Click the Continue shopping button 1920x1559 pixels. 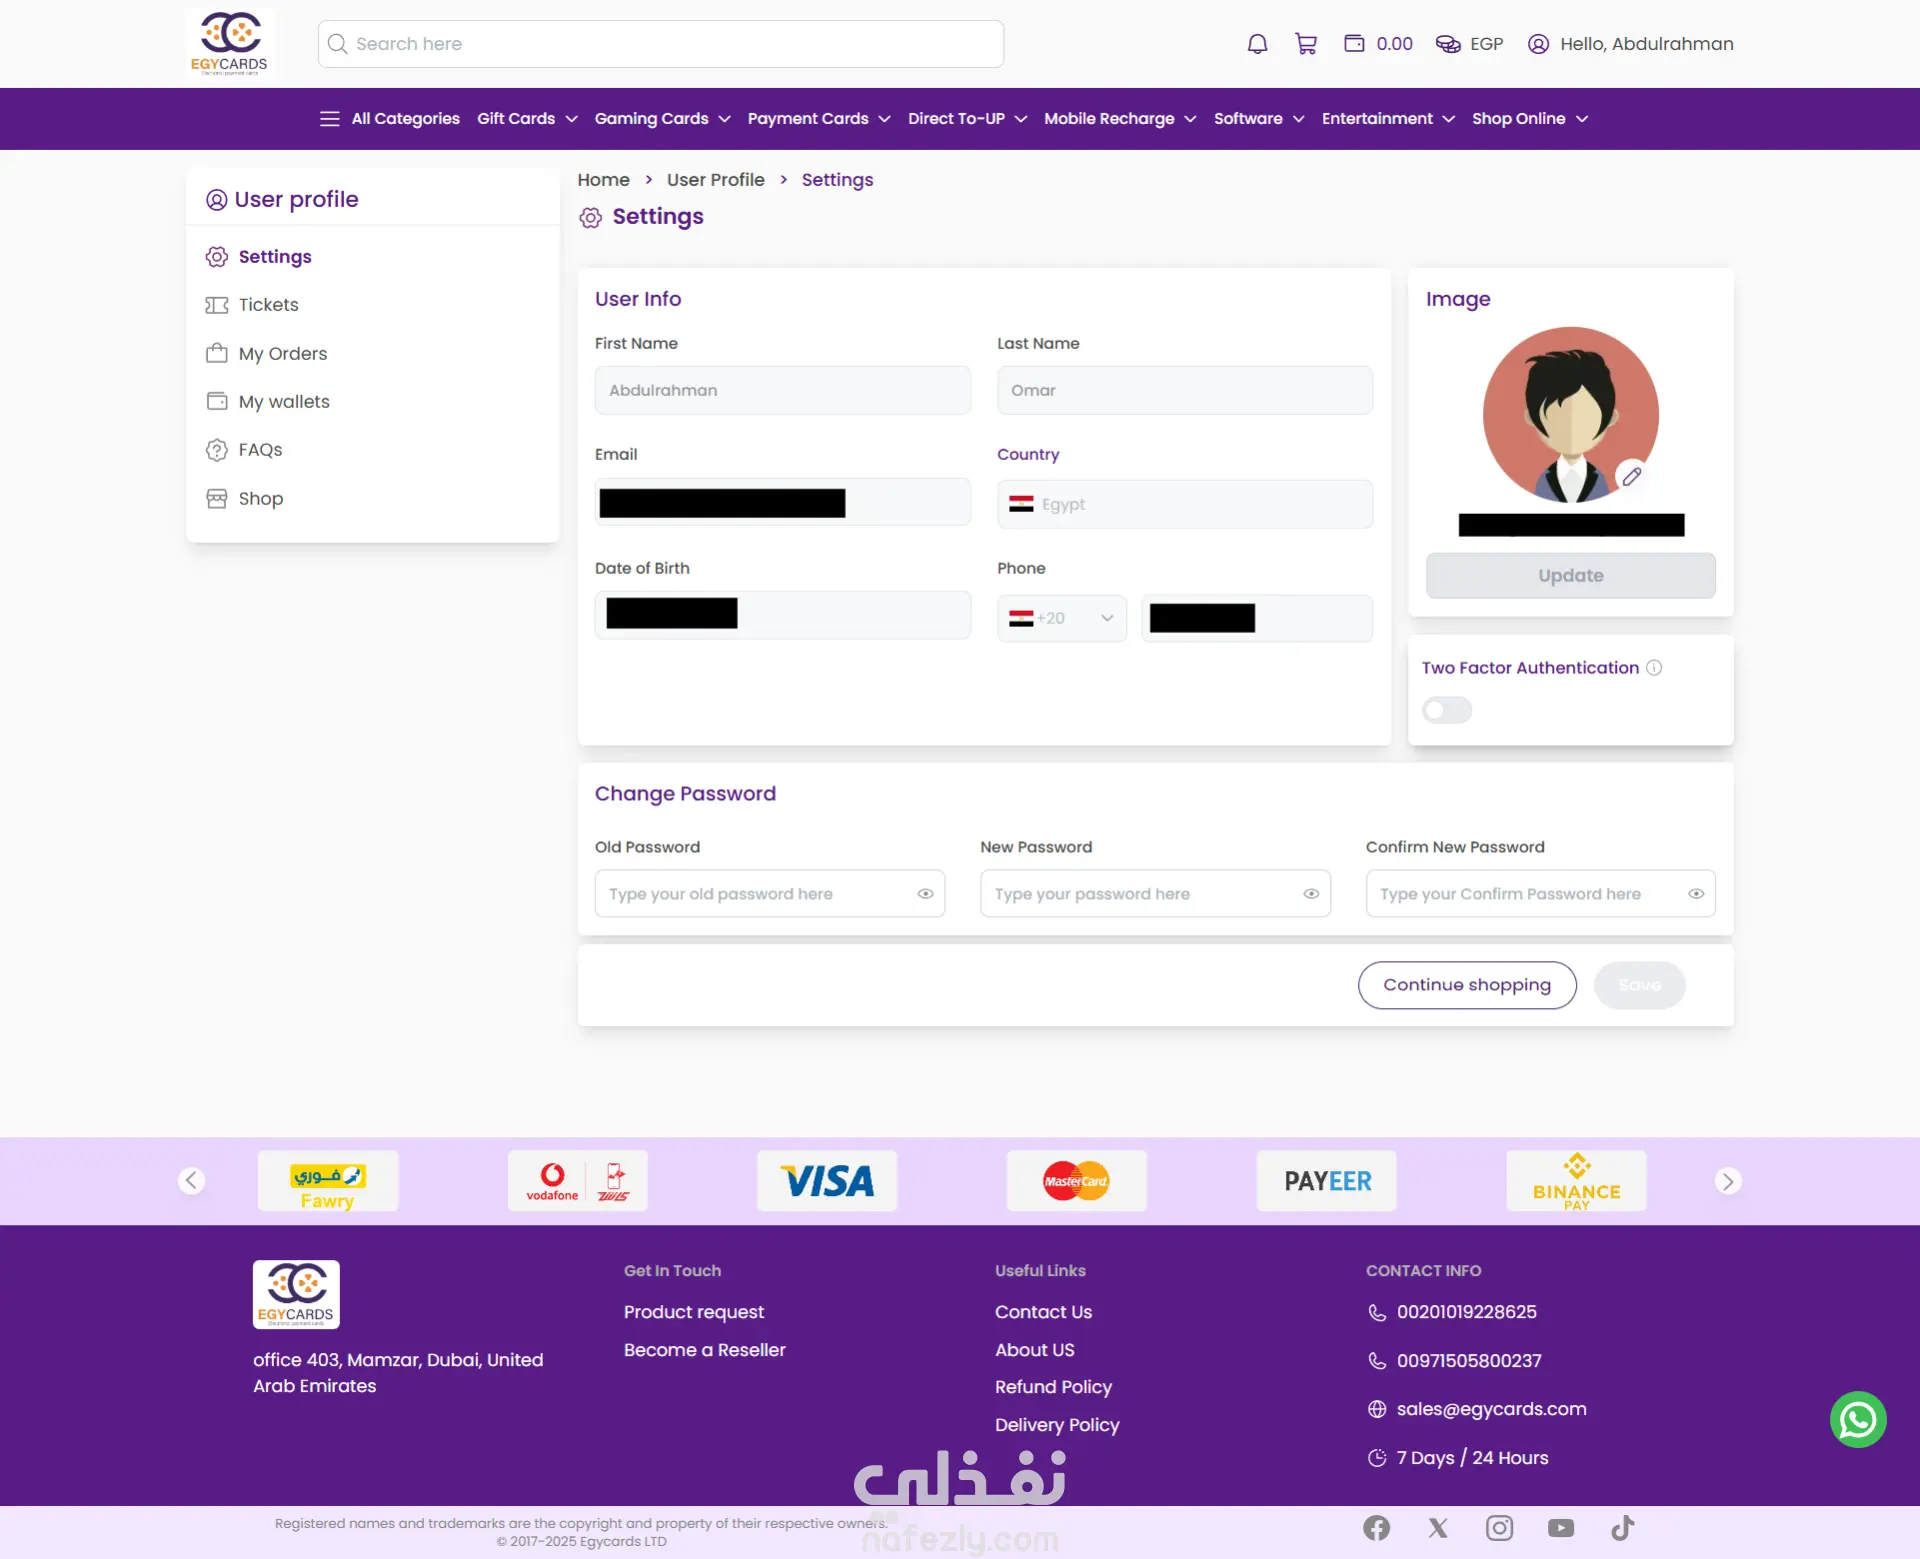click(1466, 985)
